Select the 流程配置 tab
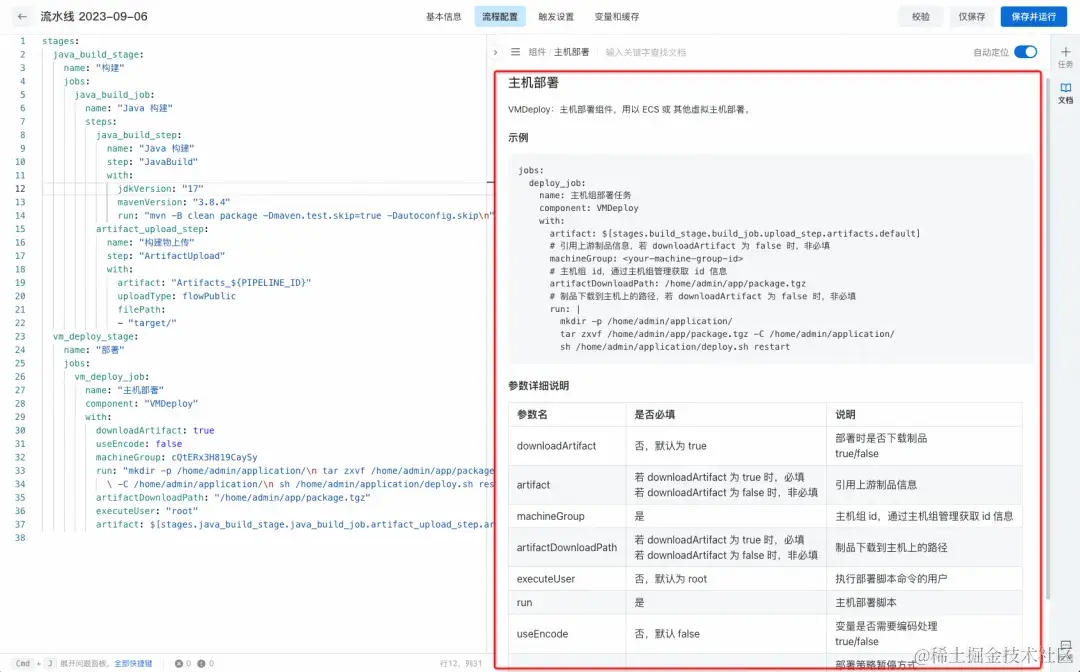Screen dimensions: 1080x672 point(500,17)
